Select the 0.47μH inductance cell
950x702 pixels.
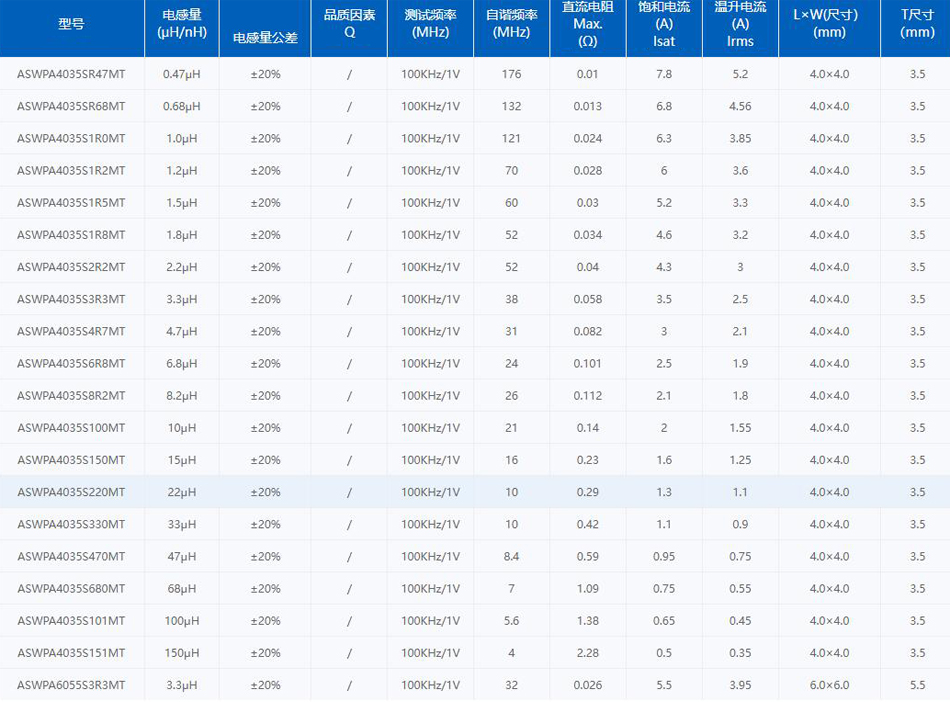pyautogui.click(x=182, y=75)
